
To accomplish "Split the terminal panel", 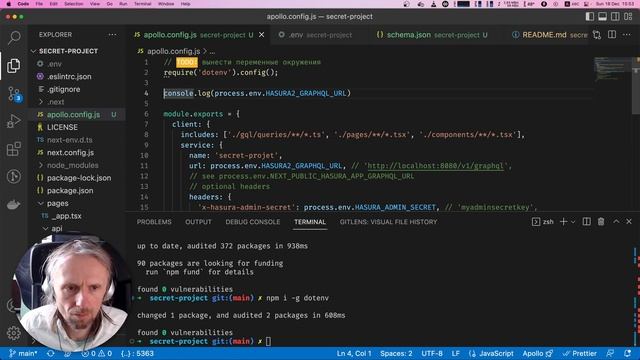I will [x=587, y=222].
